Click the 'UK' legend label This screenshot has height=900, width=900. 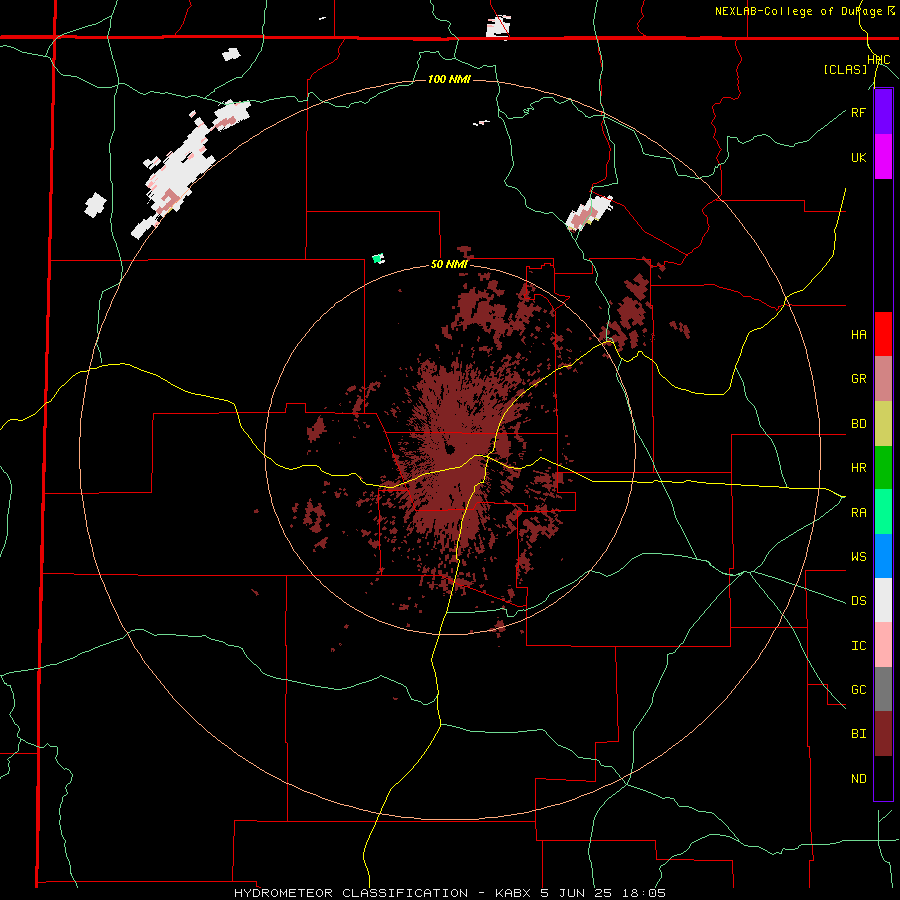point(858,157)
